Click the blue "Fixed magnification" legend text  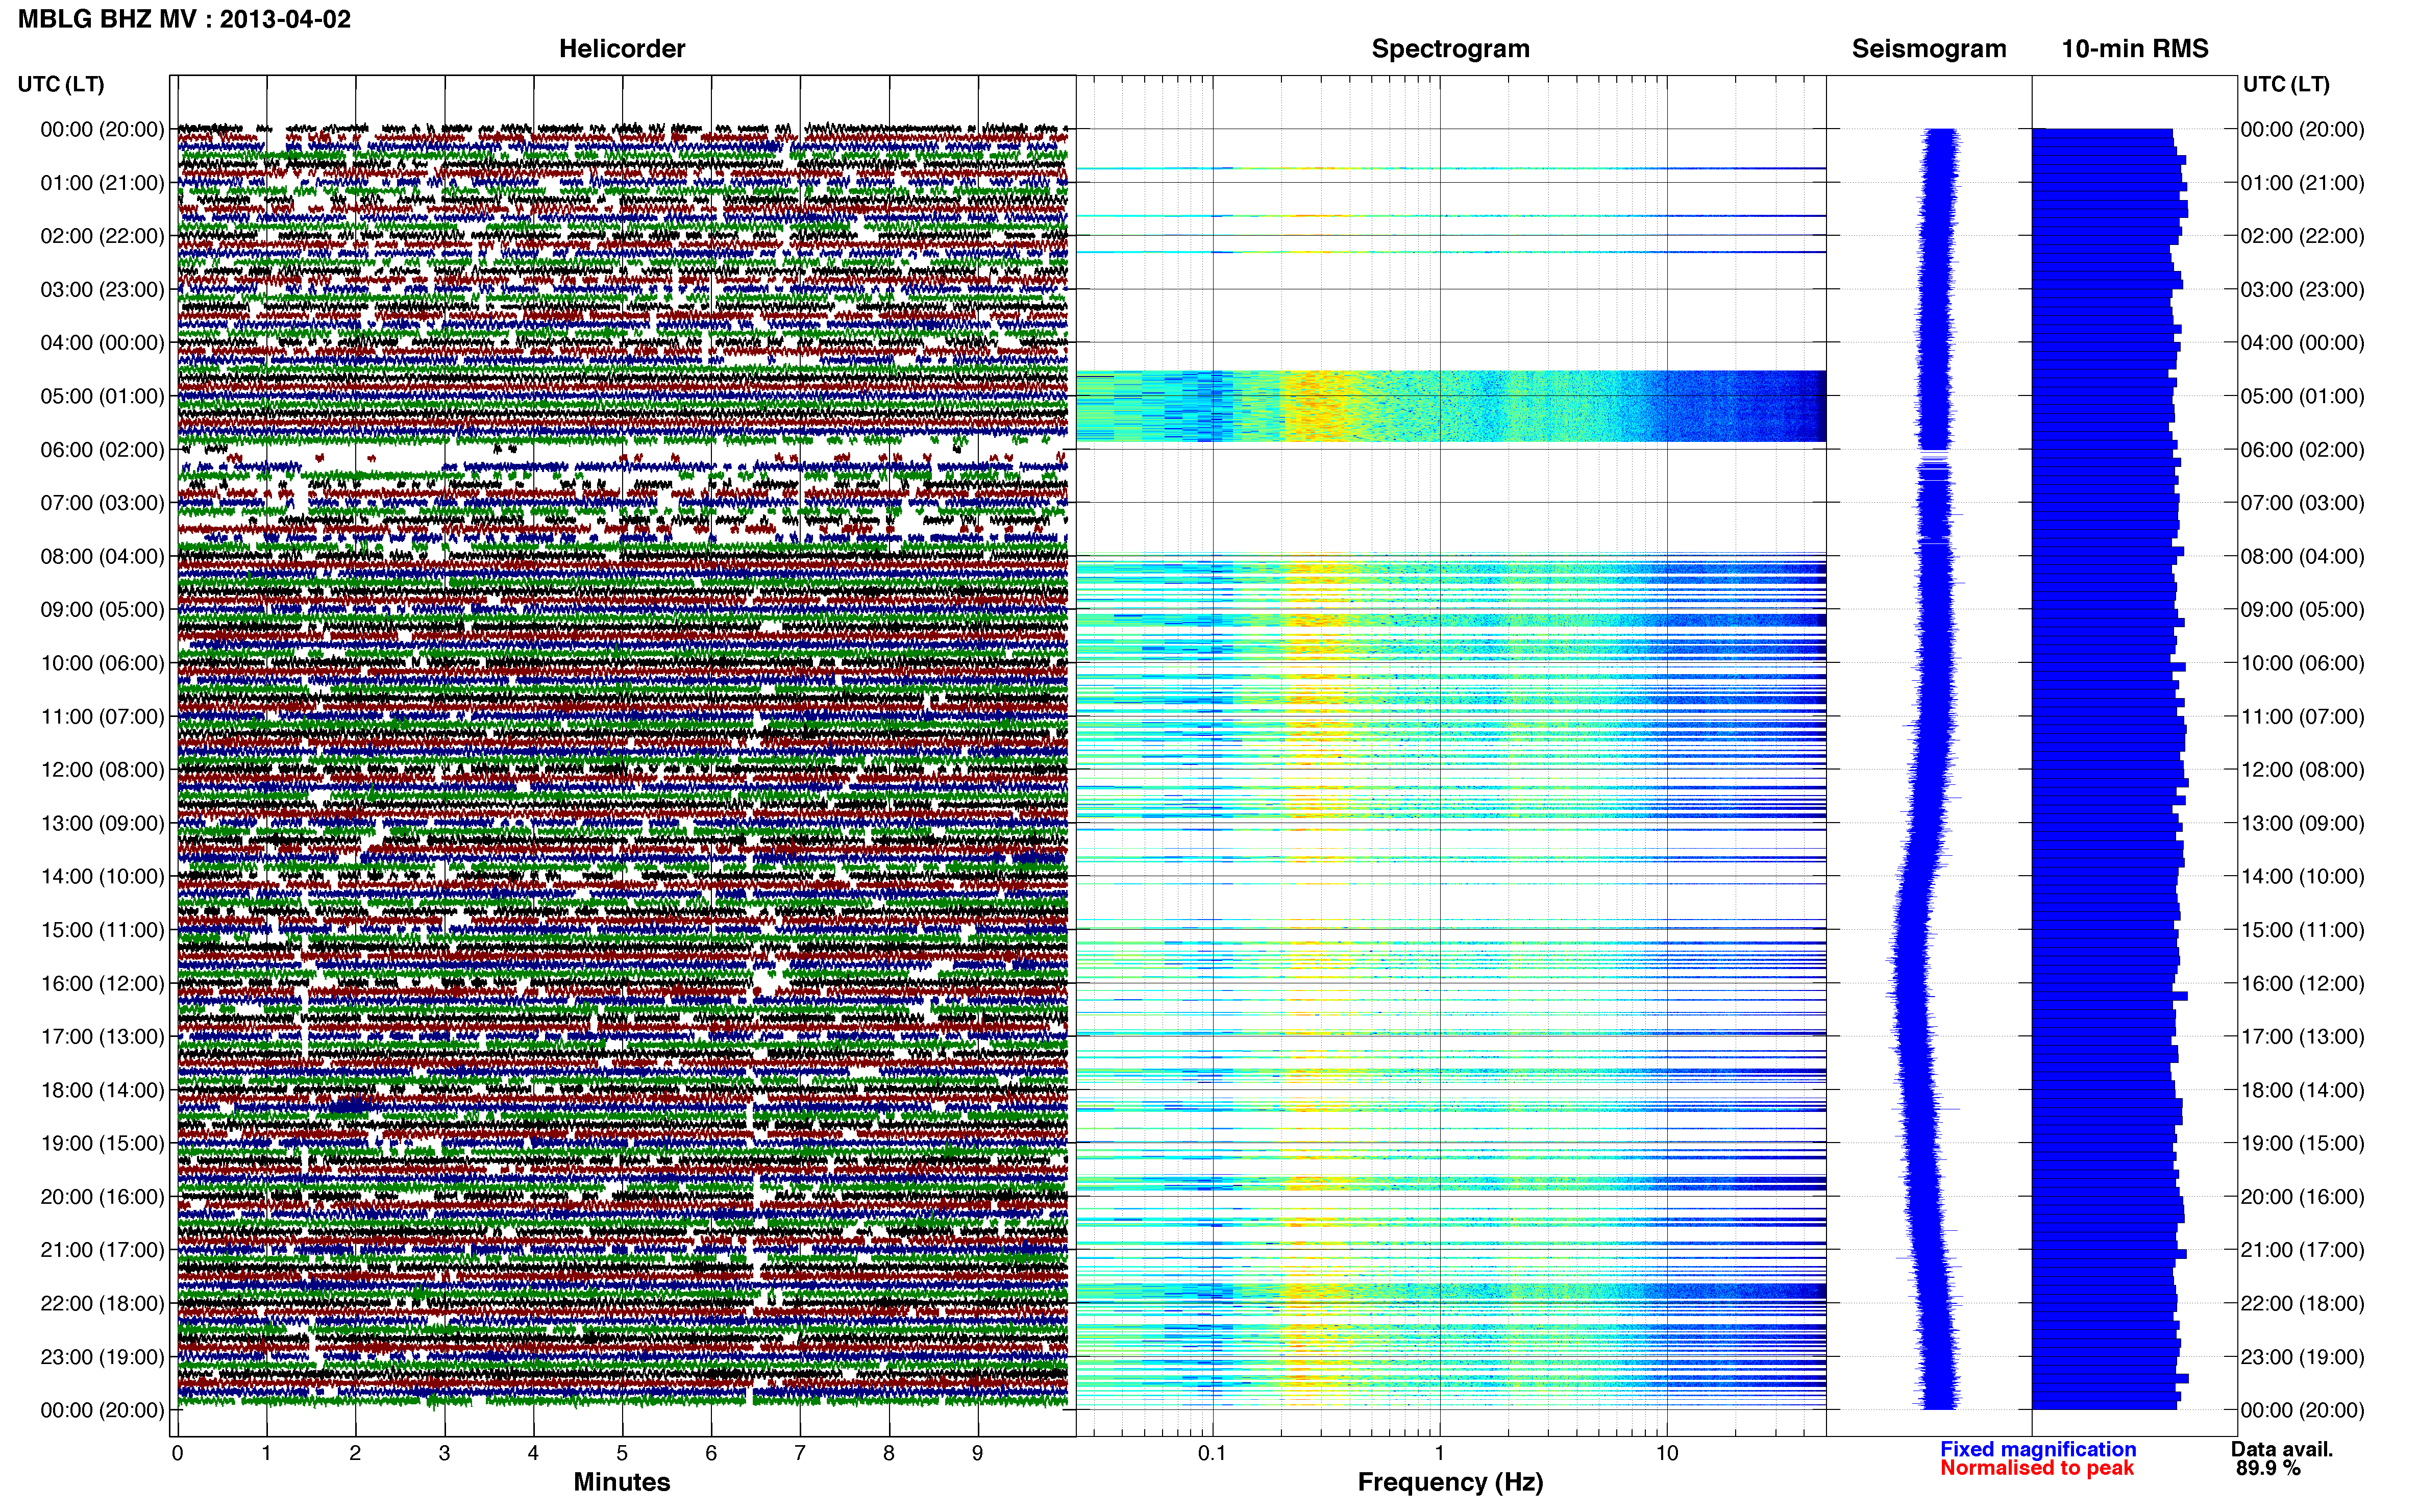[2038, 1449]
